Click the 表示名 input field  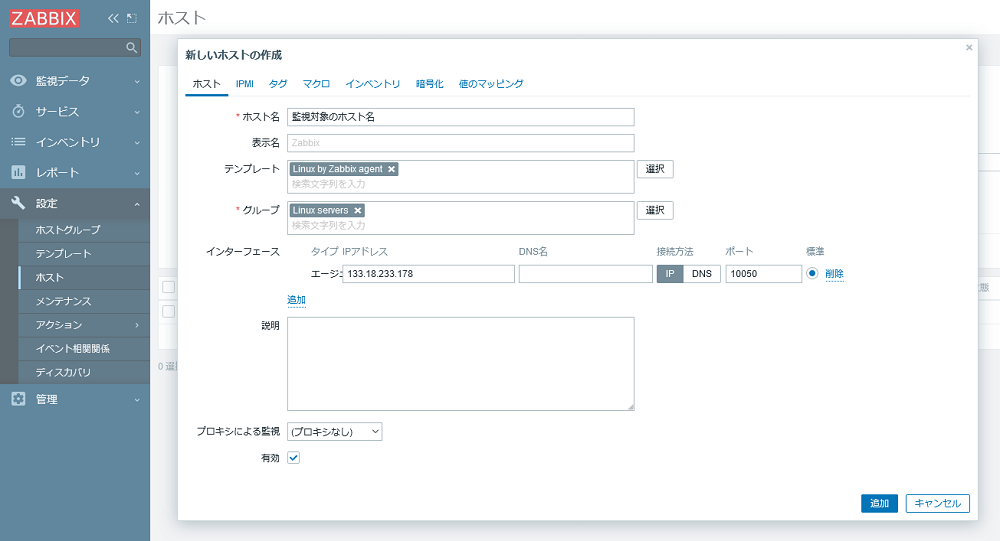(460, 143)
